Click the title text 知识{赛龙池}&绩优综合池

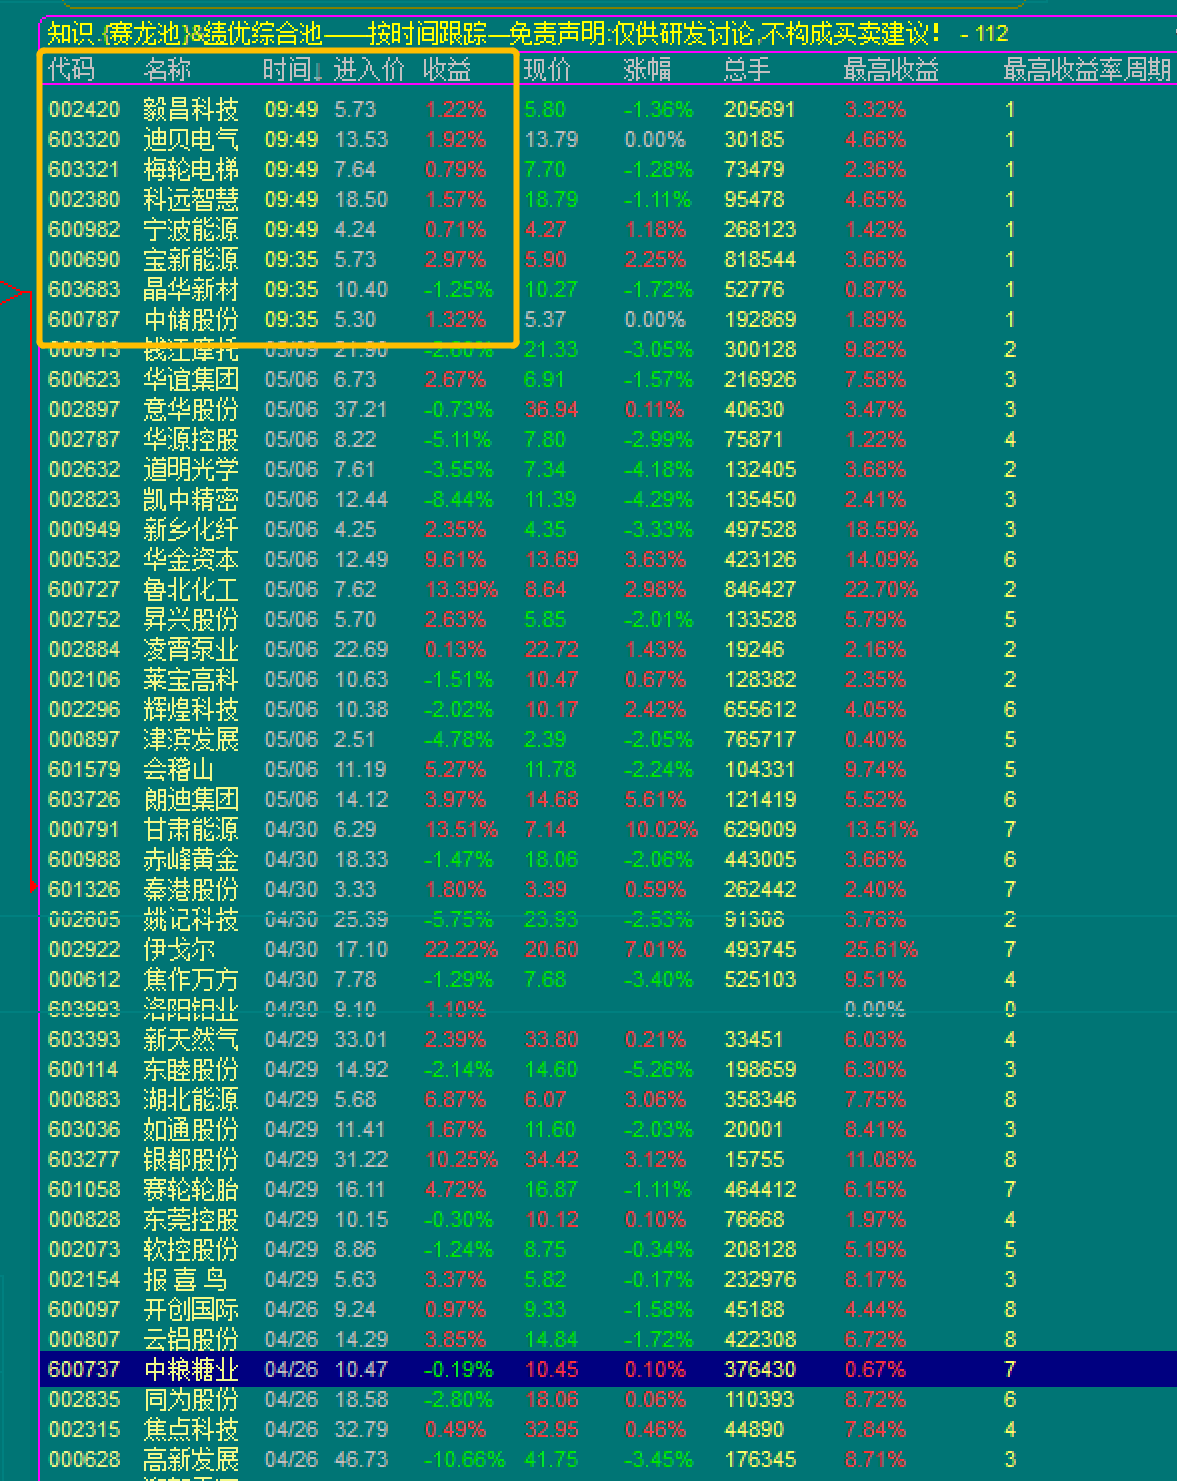185,35
